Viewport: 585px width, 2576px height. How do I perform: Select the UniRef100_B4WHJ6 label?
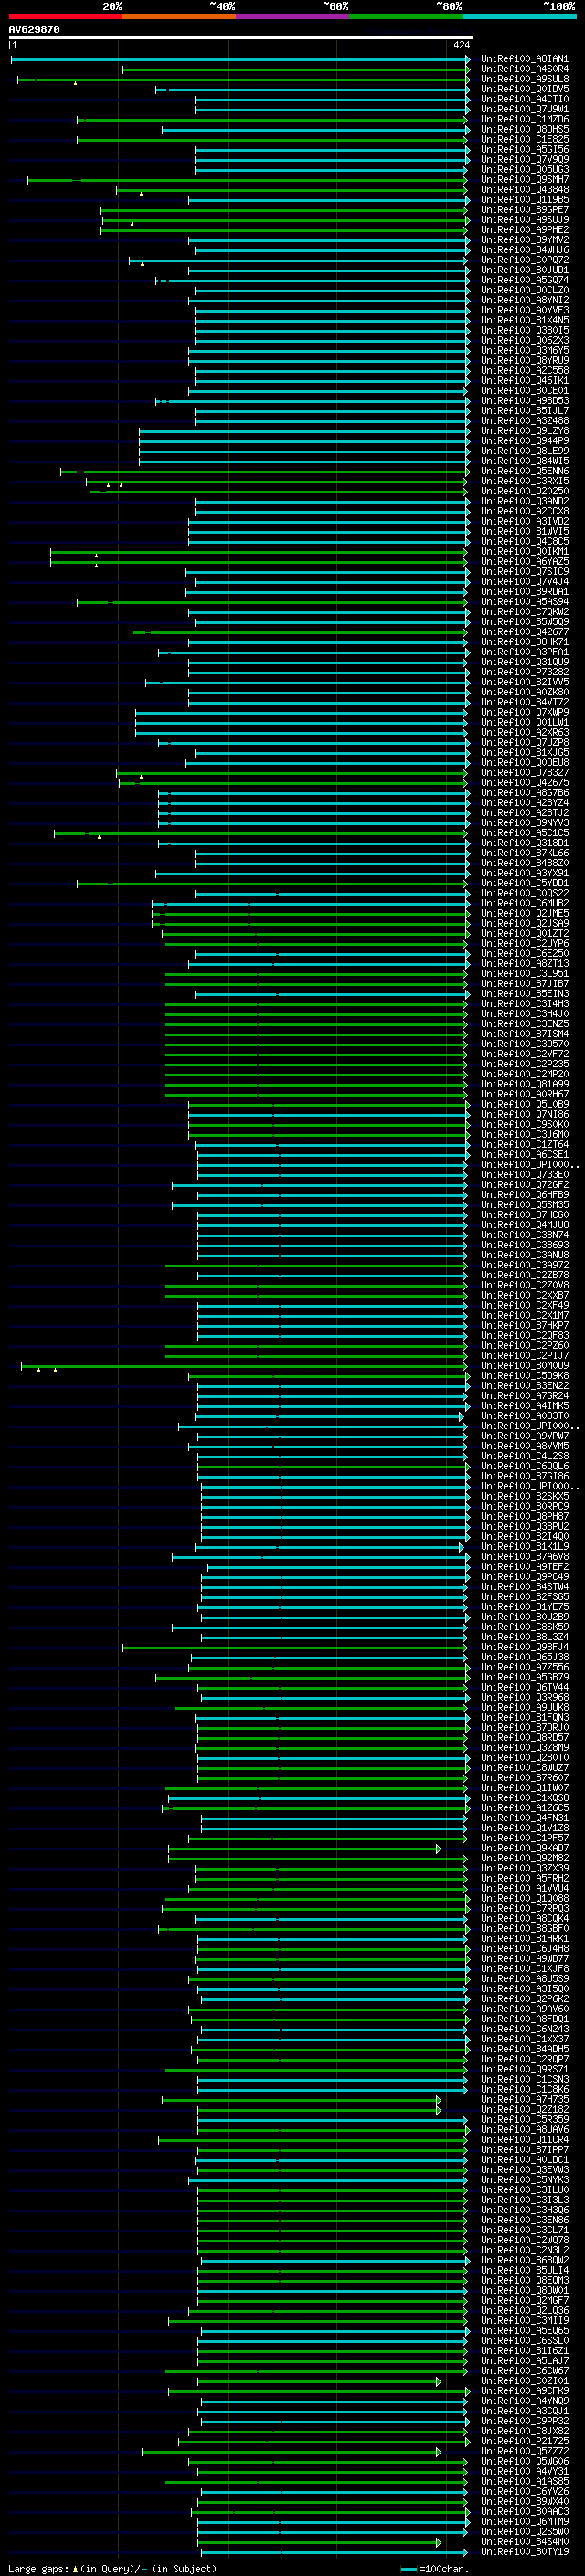(525, 250)
